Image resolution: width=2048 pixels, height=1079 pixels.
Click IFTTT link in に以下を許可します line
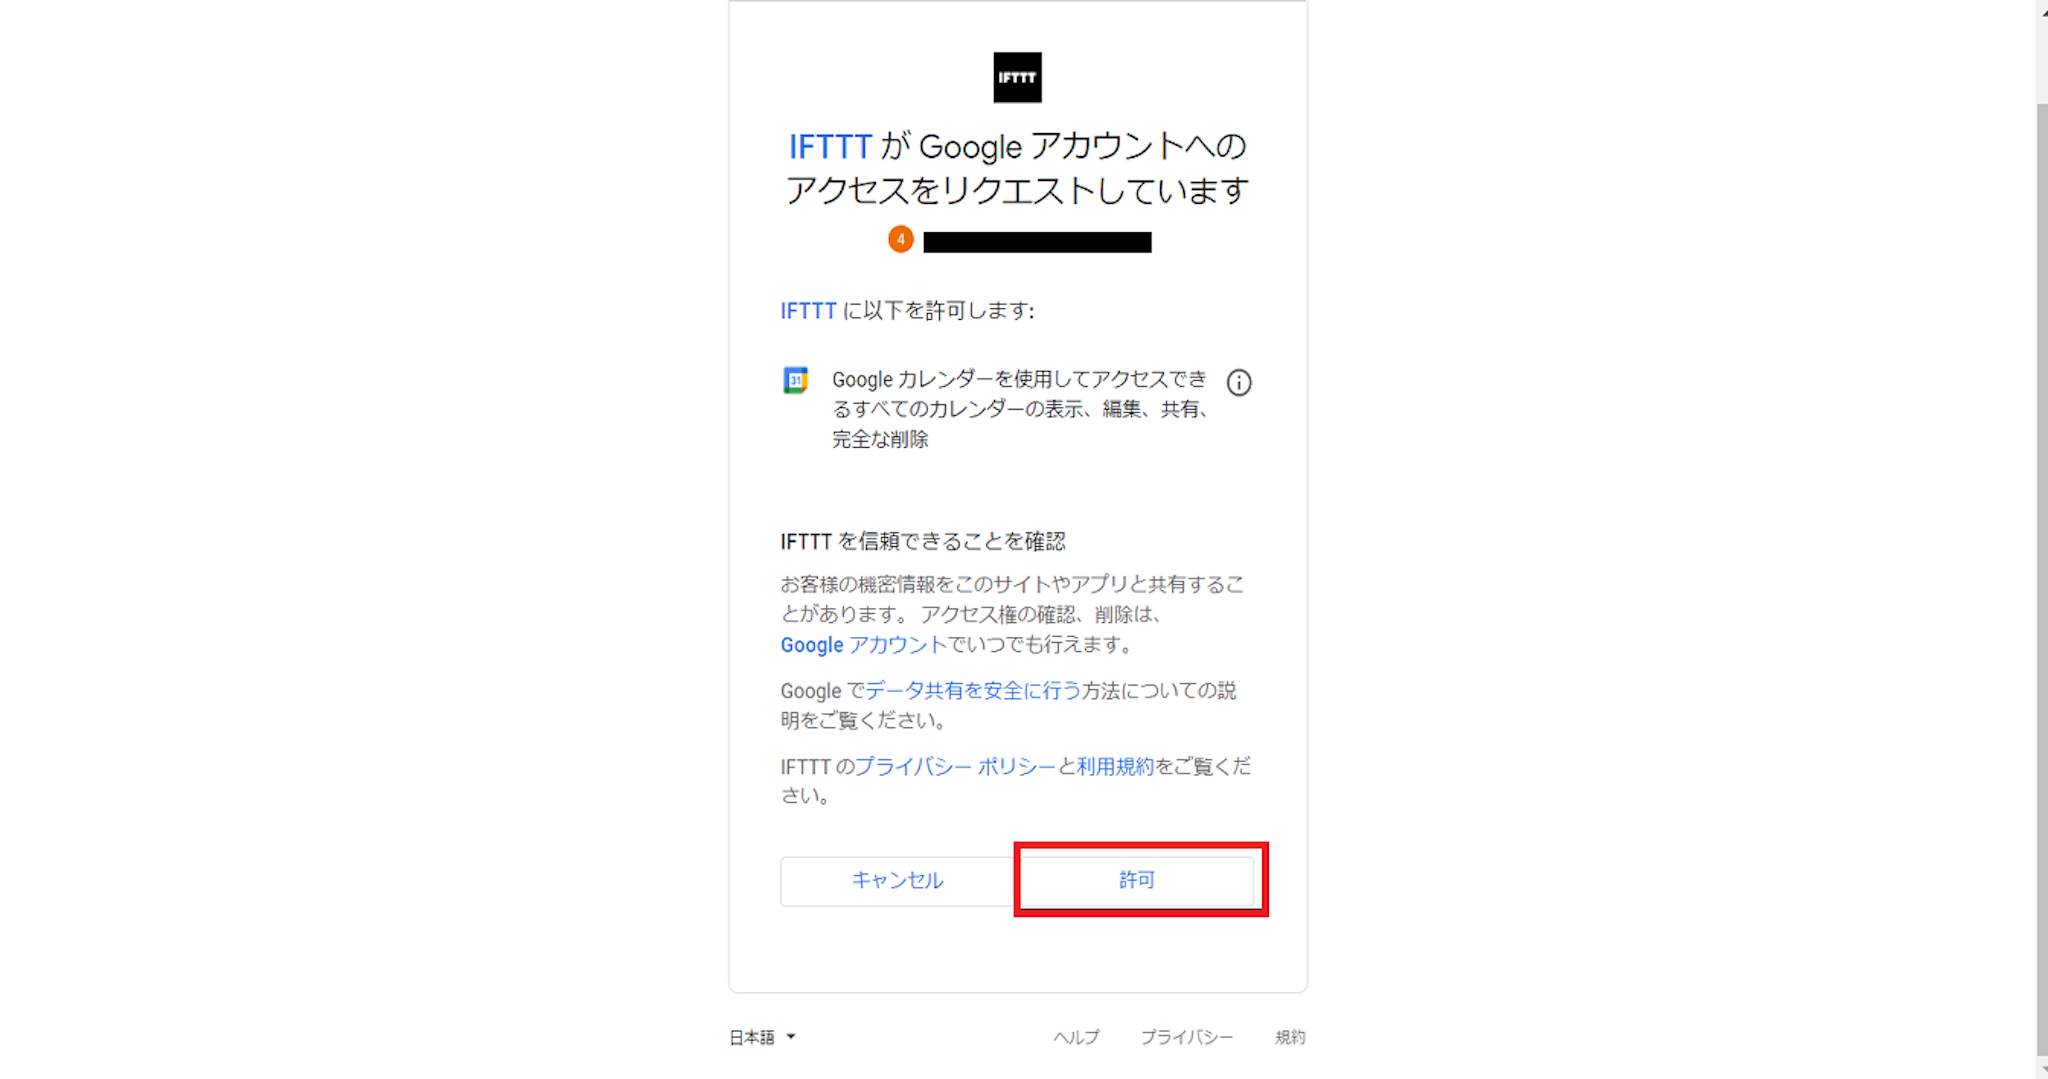click(808, 311)
